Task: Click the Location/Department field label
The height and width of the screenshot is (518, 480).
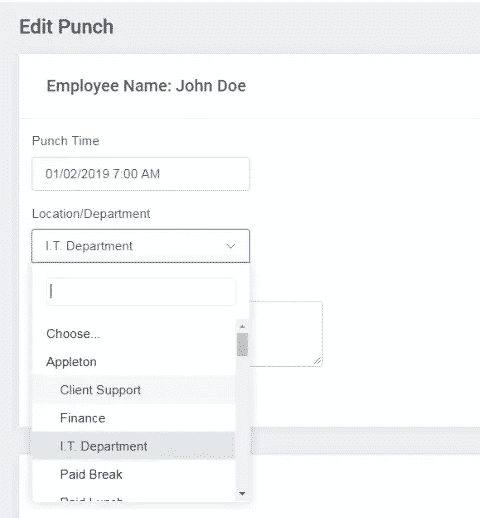Action: [x=91, y=214]
